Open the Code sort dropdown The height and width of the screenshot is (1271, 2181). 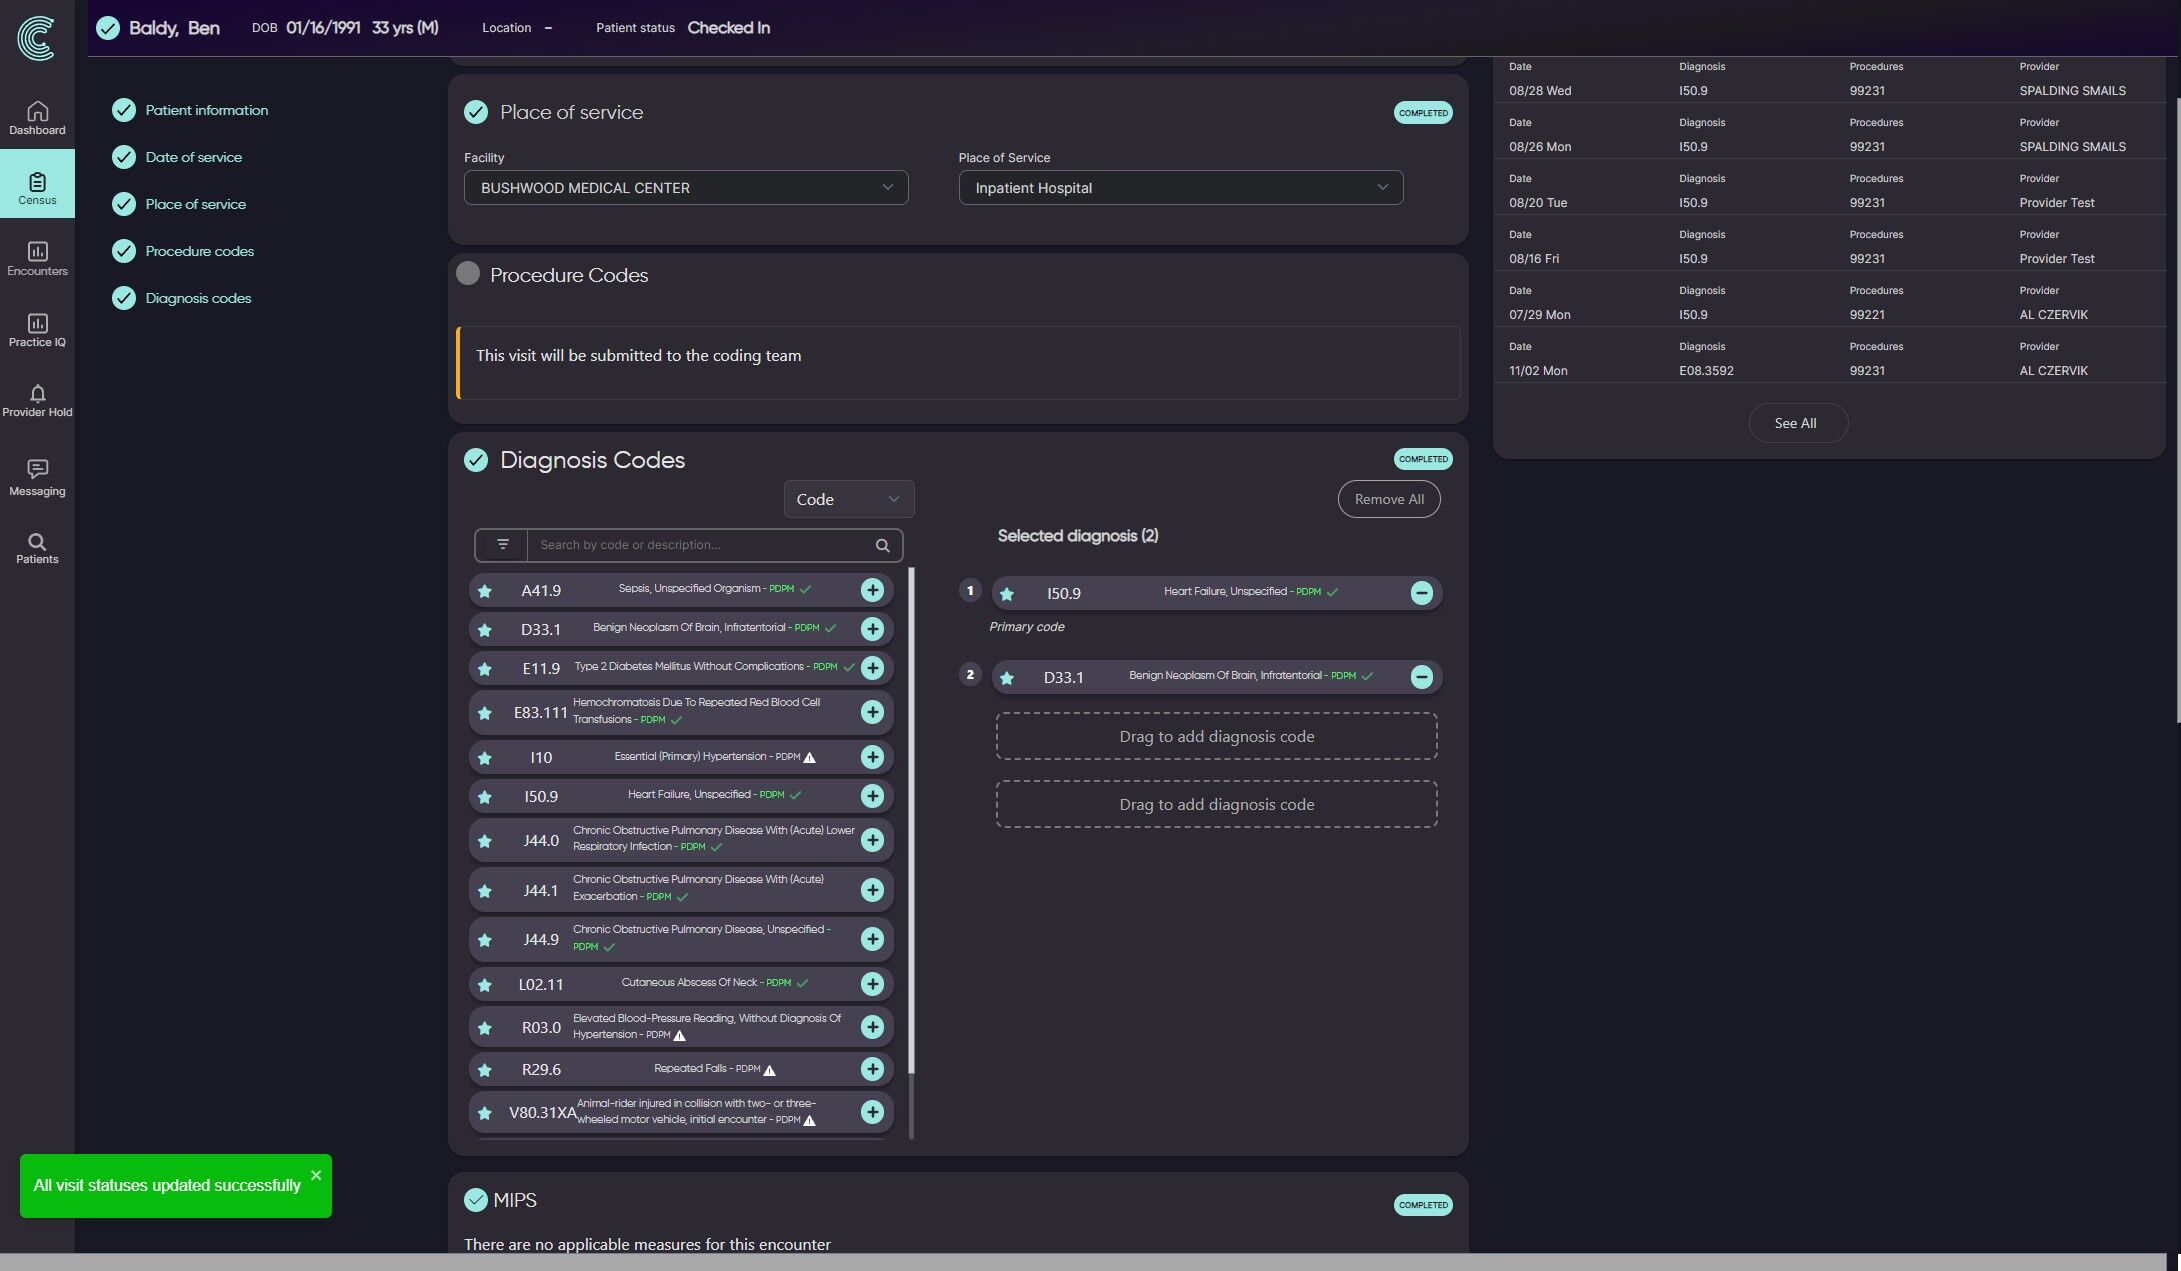click(x=848, y=499)
